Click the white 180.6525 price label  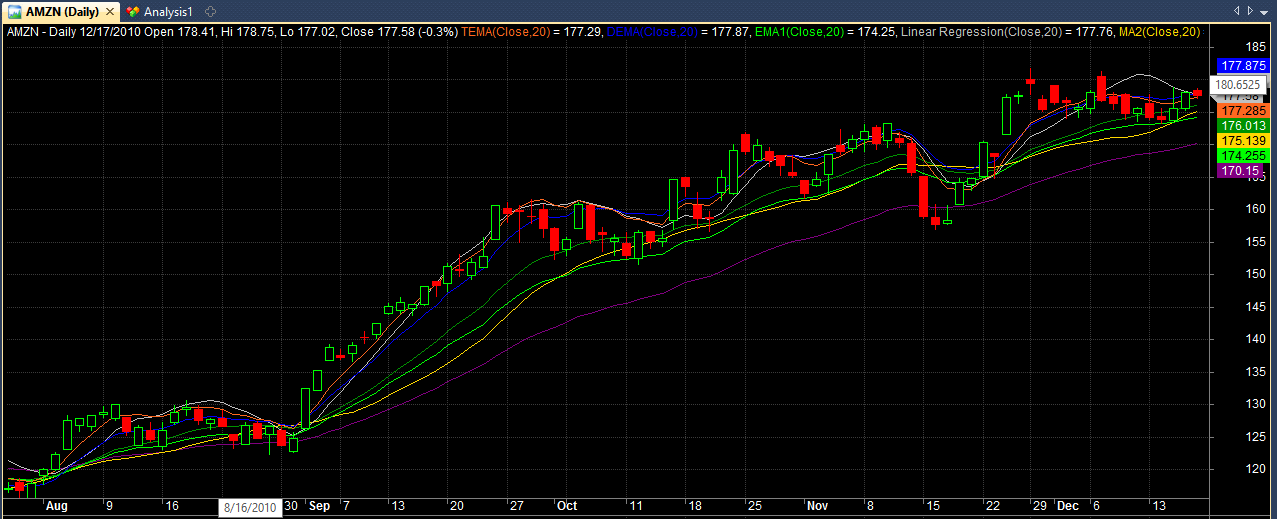(1237, 85)
